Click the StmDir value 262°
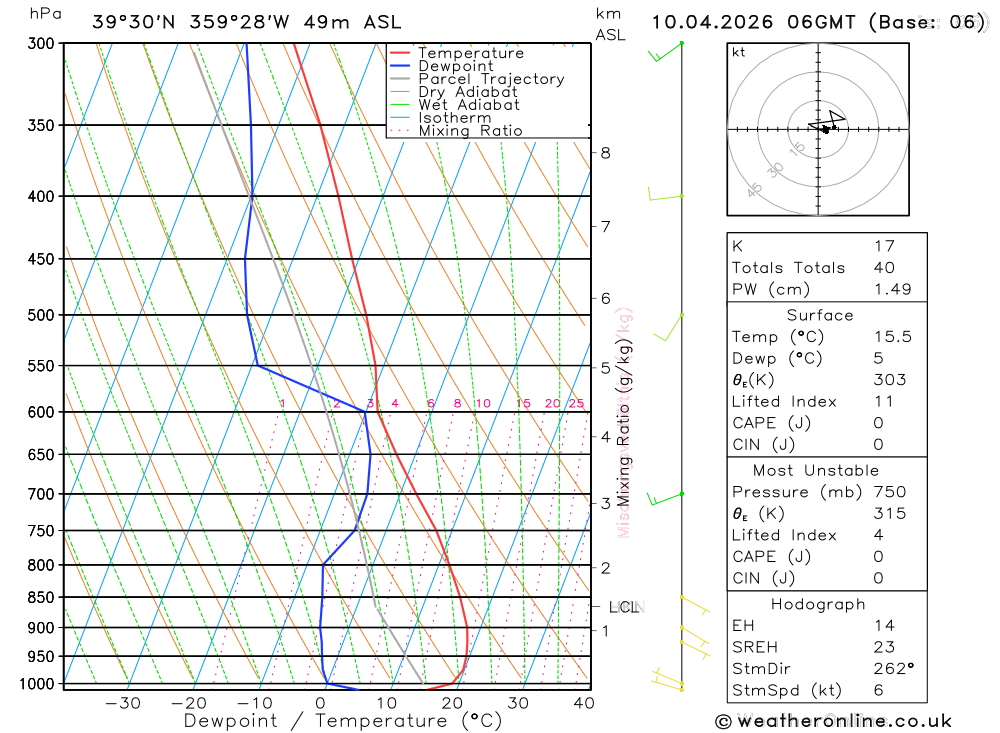1000x733 pixels. 894,669
